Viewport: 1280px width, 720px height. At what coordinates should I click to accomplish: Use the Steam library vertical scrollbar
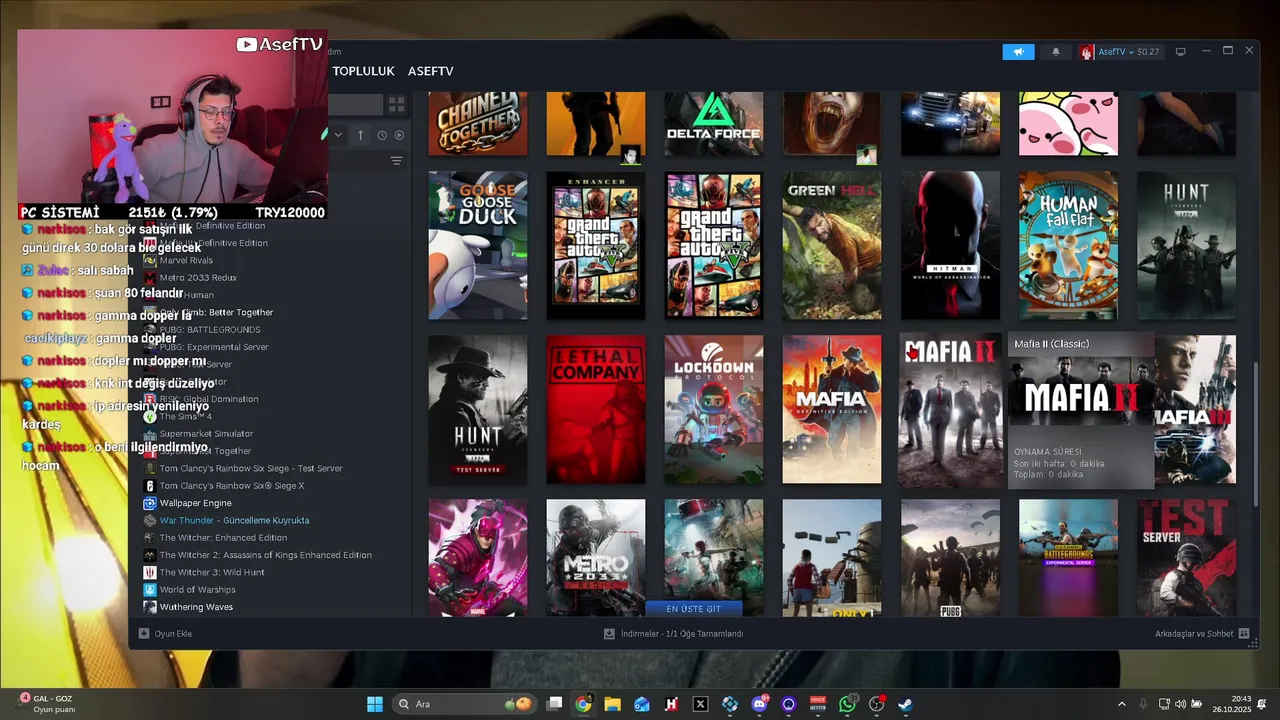click(x=1257, y=433)
